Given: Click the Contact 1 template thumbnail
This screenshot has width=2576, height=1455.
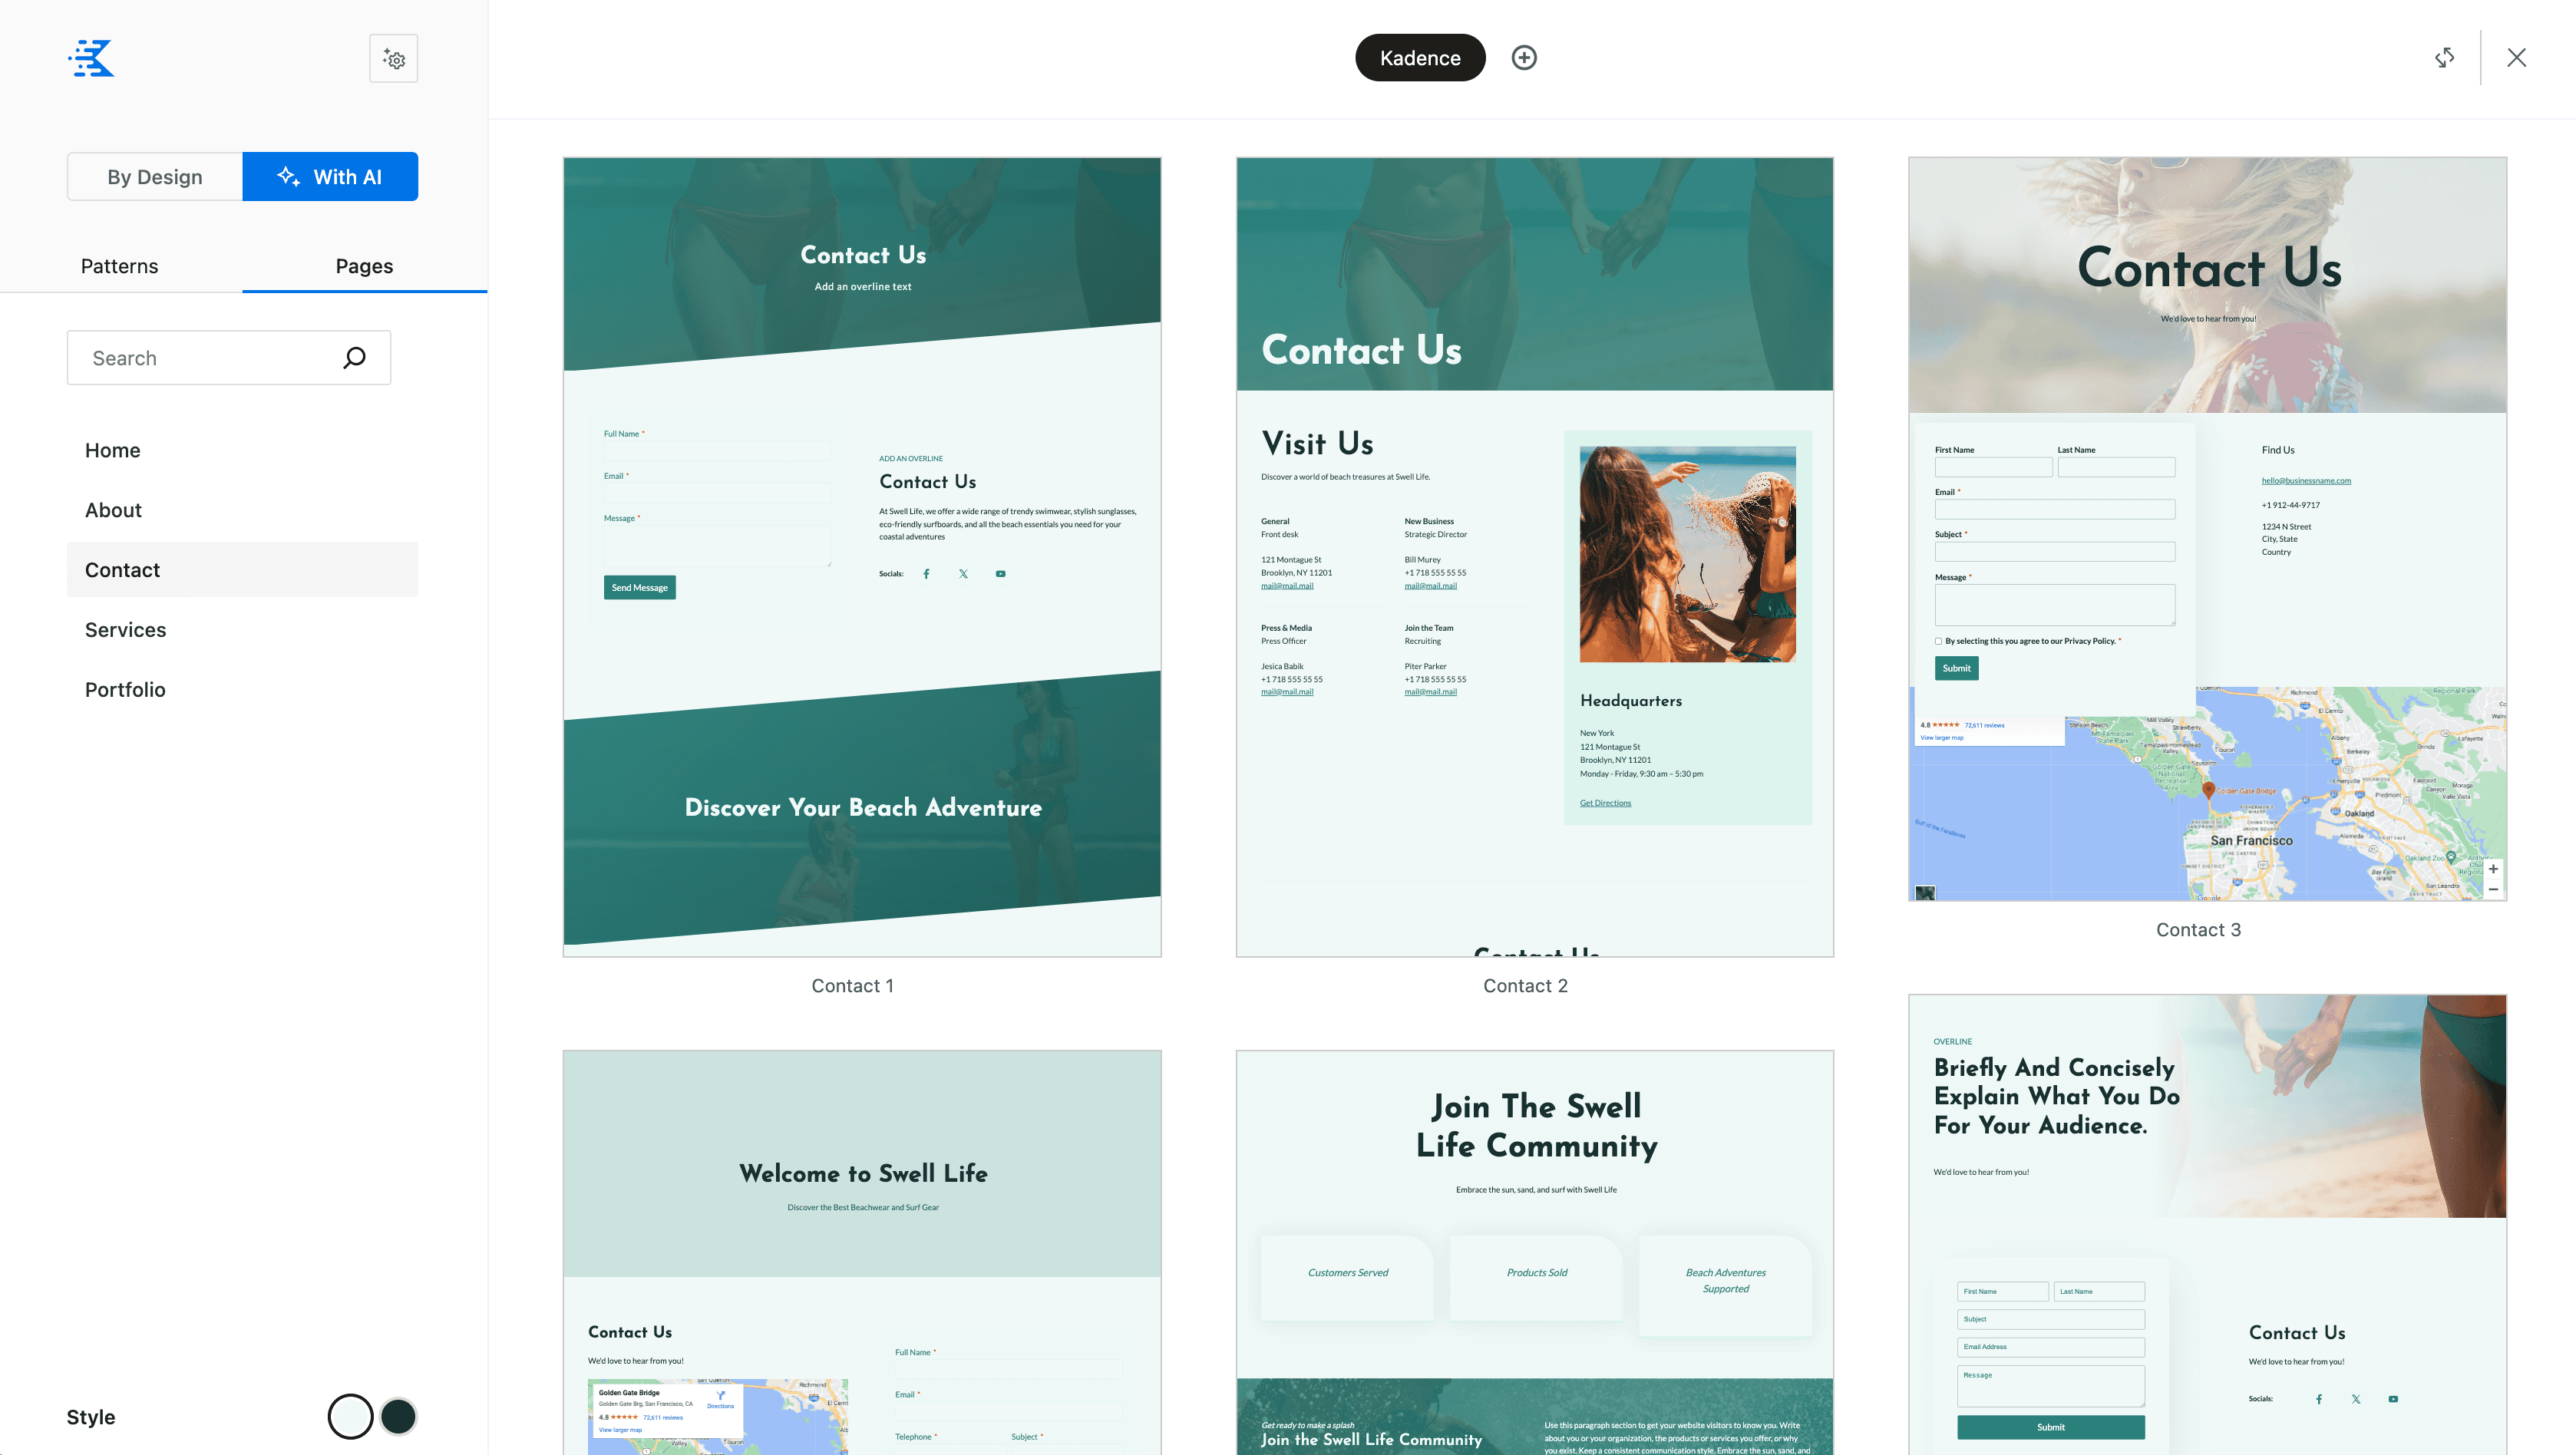Looking at the screenshot, I should tap(862, 555).
